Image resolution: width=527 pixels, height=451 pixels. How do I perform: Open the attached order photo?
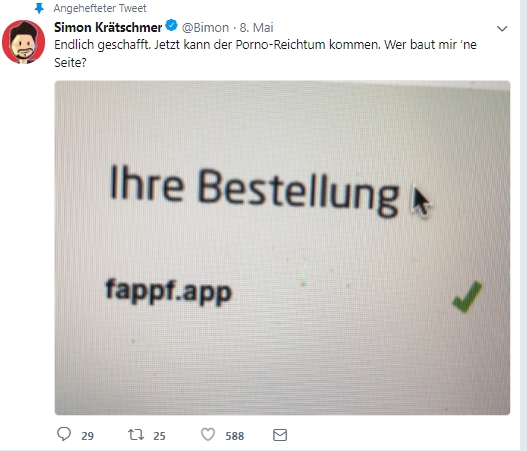(x=282, y=248)
